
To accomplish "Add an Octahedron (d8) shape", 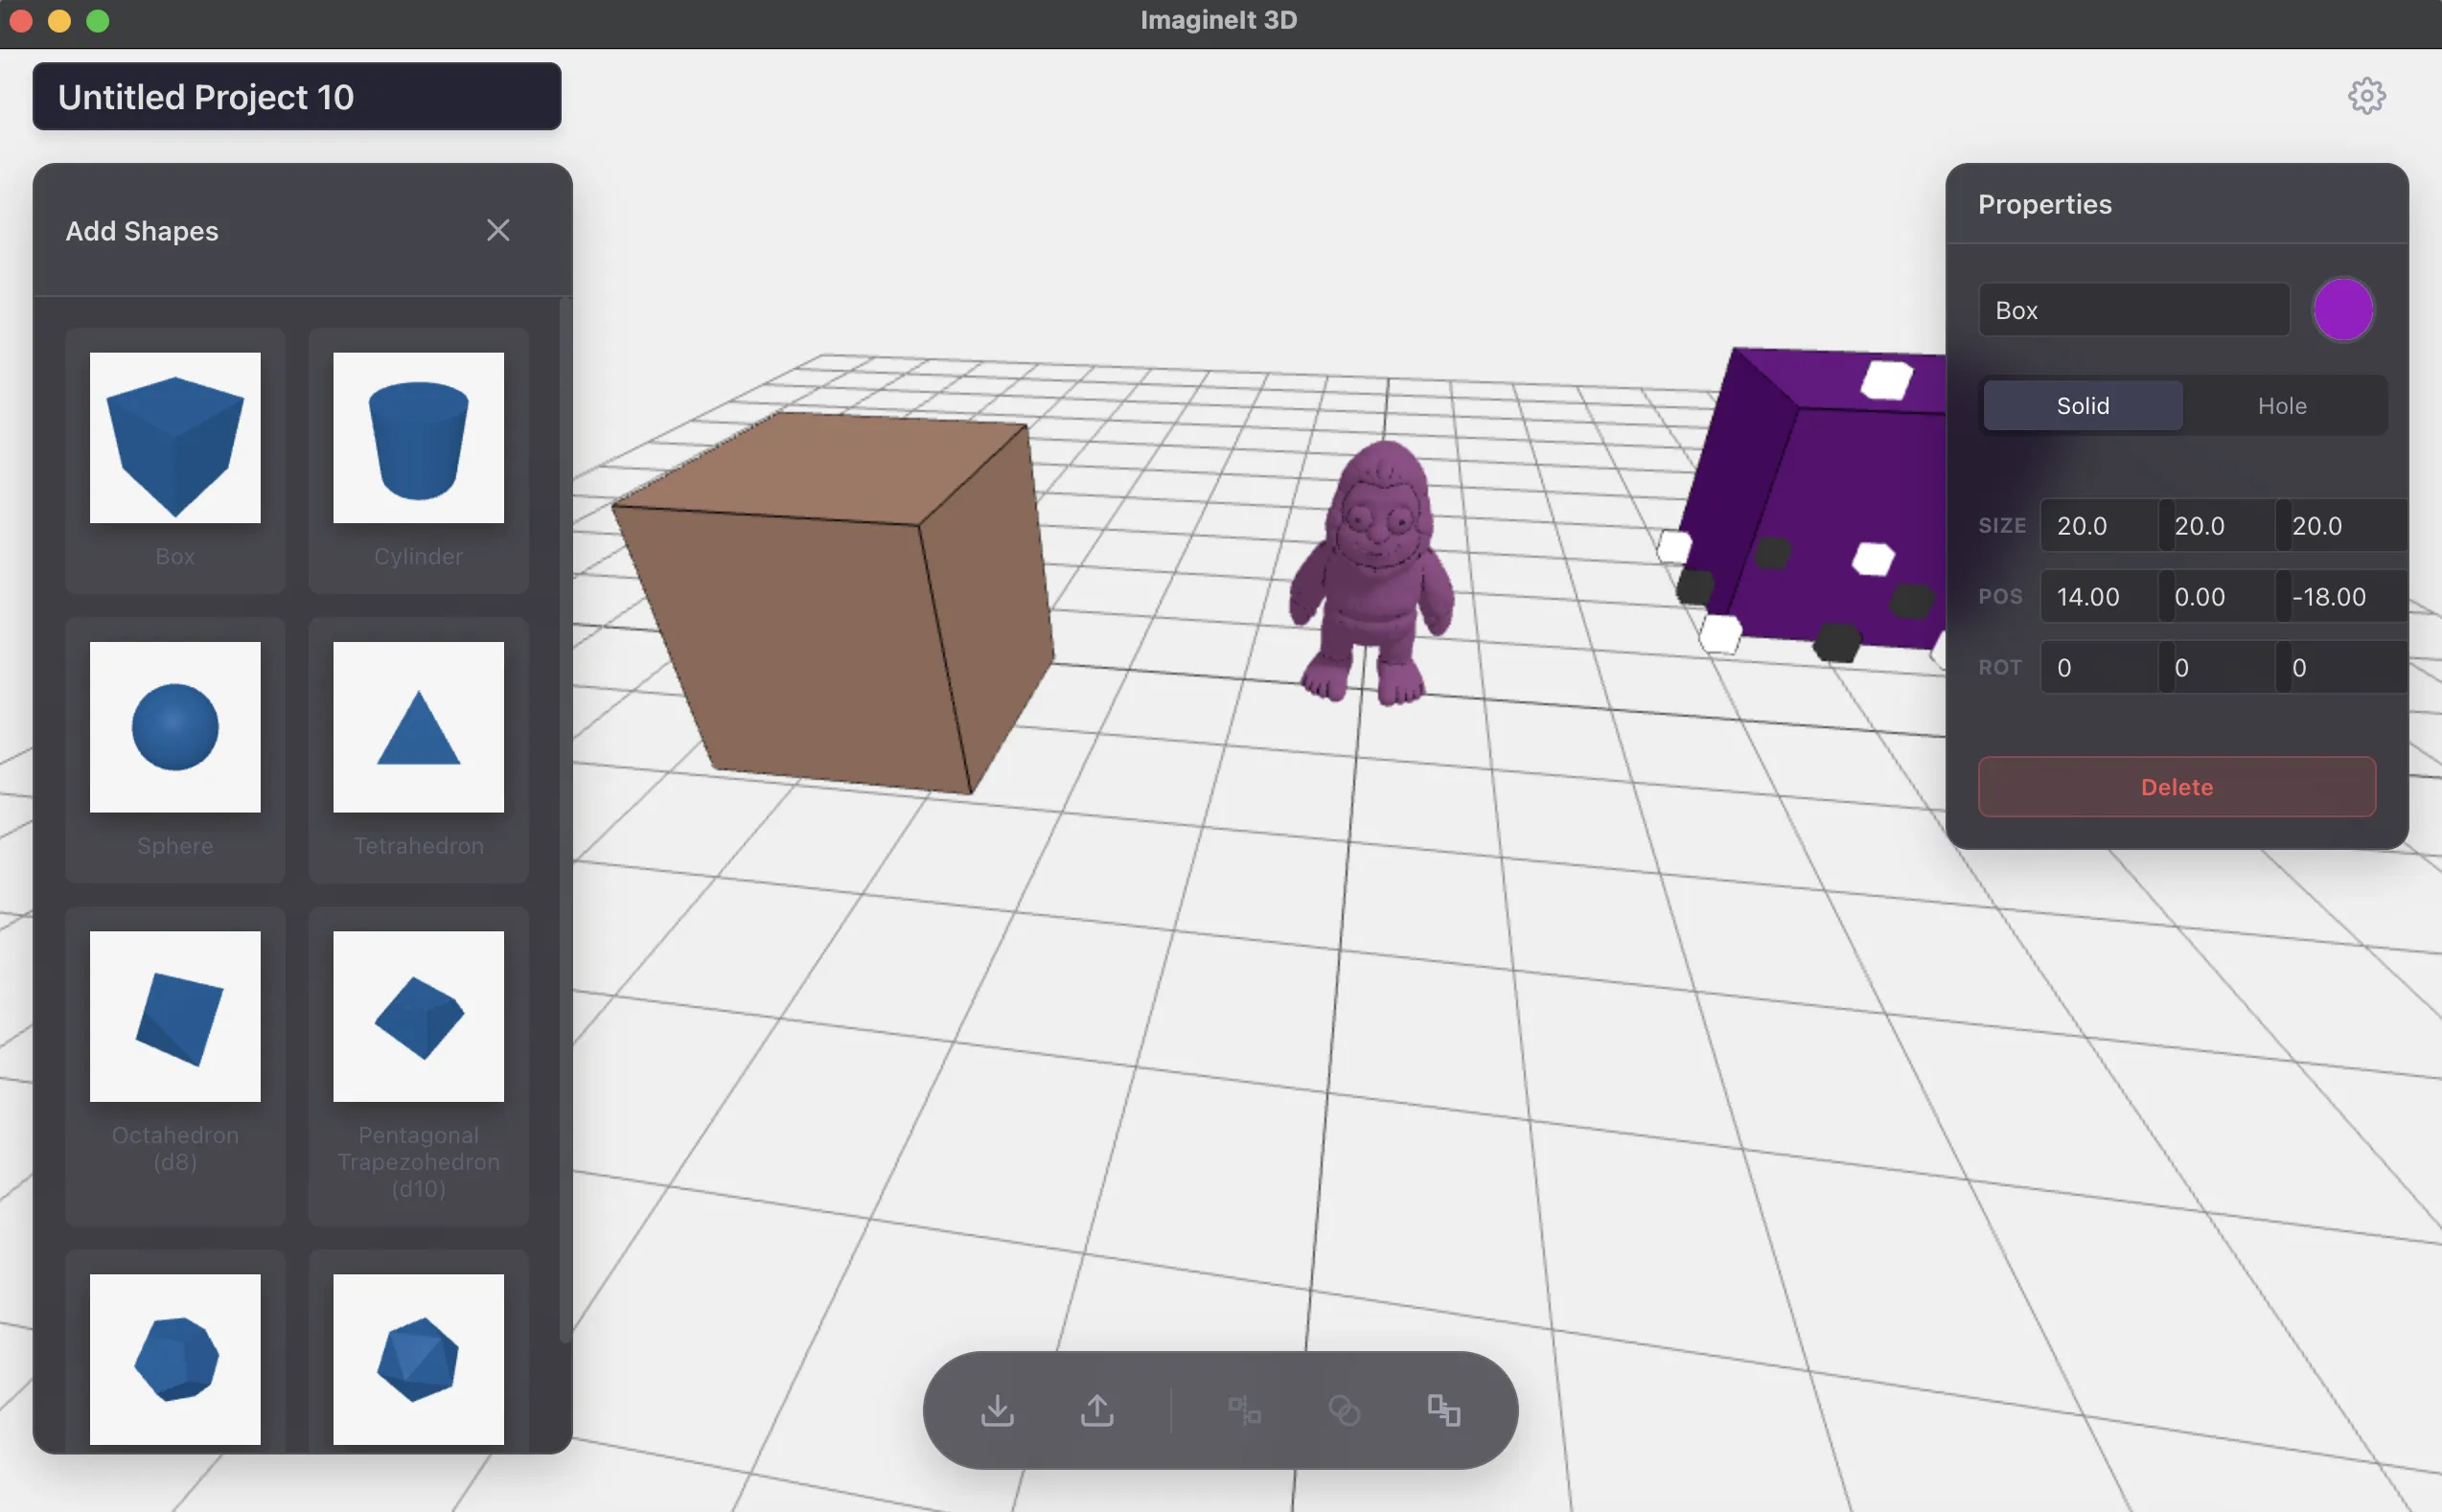I will point(175,1065).
